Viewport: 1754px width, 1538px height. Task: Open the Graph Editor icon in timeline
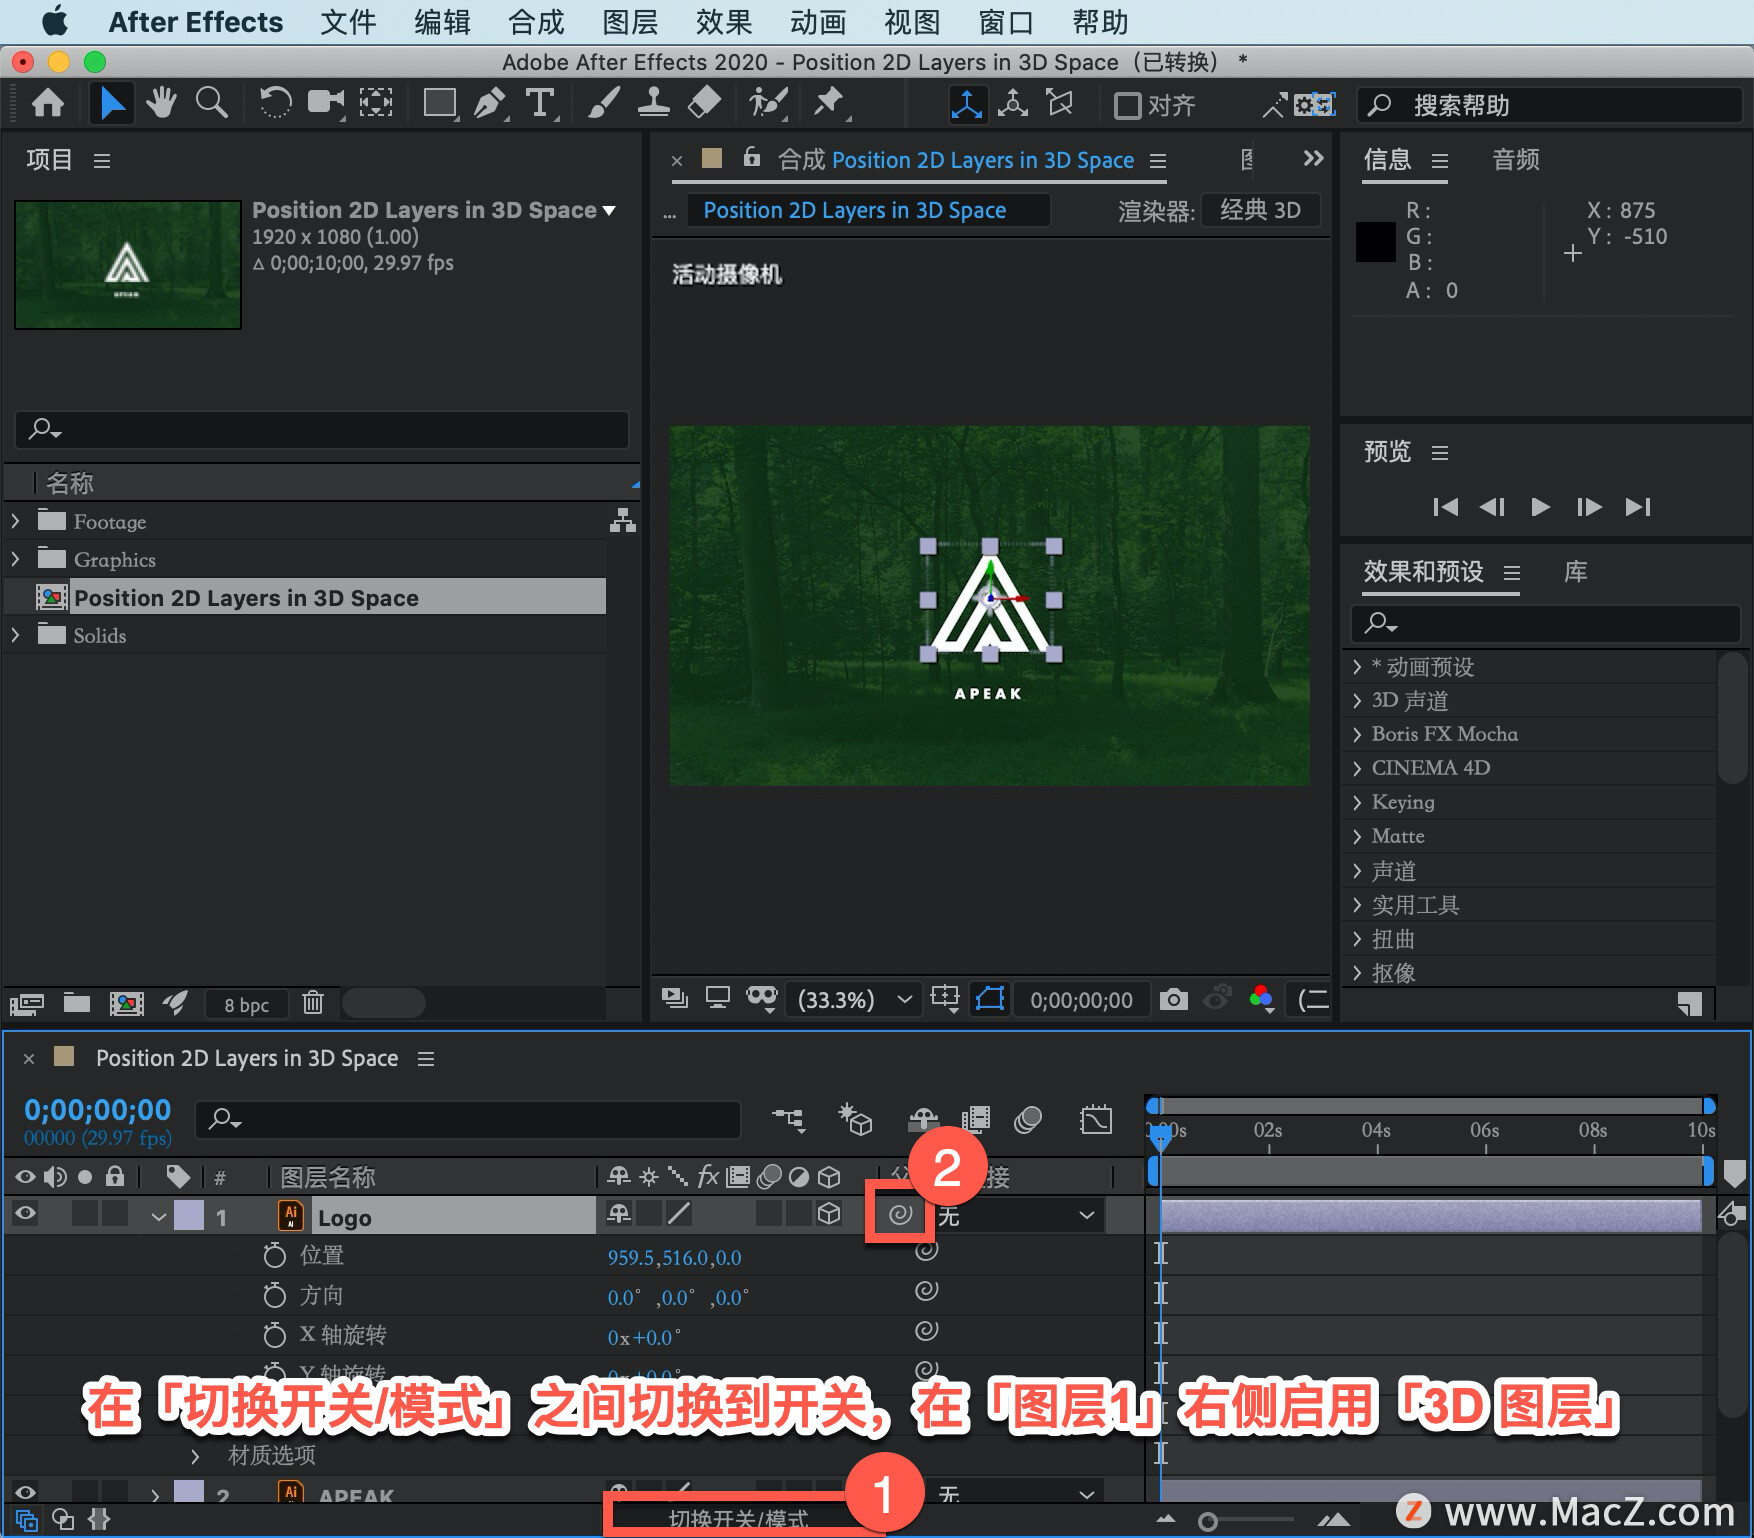pos(1096,1119)
